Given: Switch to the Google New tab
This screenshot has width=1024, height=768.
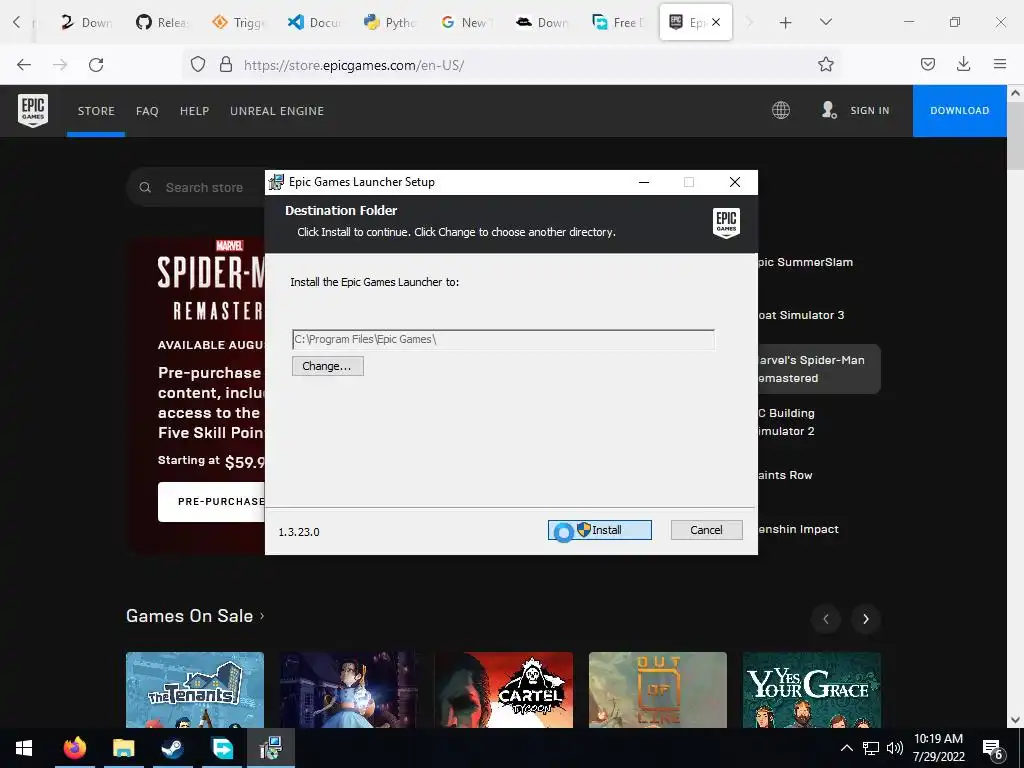Looking at the screenshot, I should 468,23.
